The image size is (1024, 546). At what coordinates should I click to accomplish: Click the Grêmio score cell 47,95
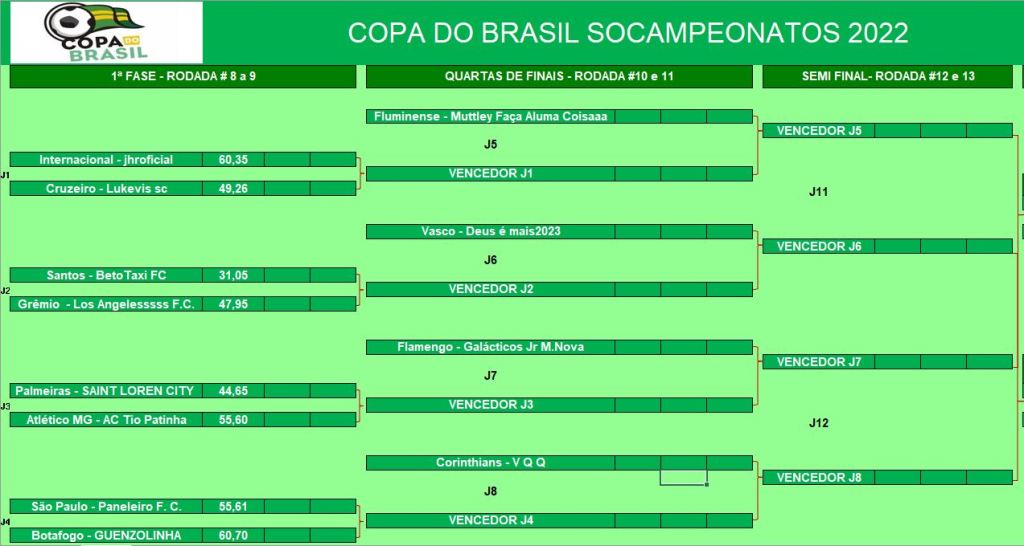click(233, 304)
